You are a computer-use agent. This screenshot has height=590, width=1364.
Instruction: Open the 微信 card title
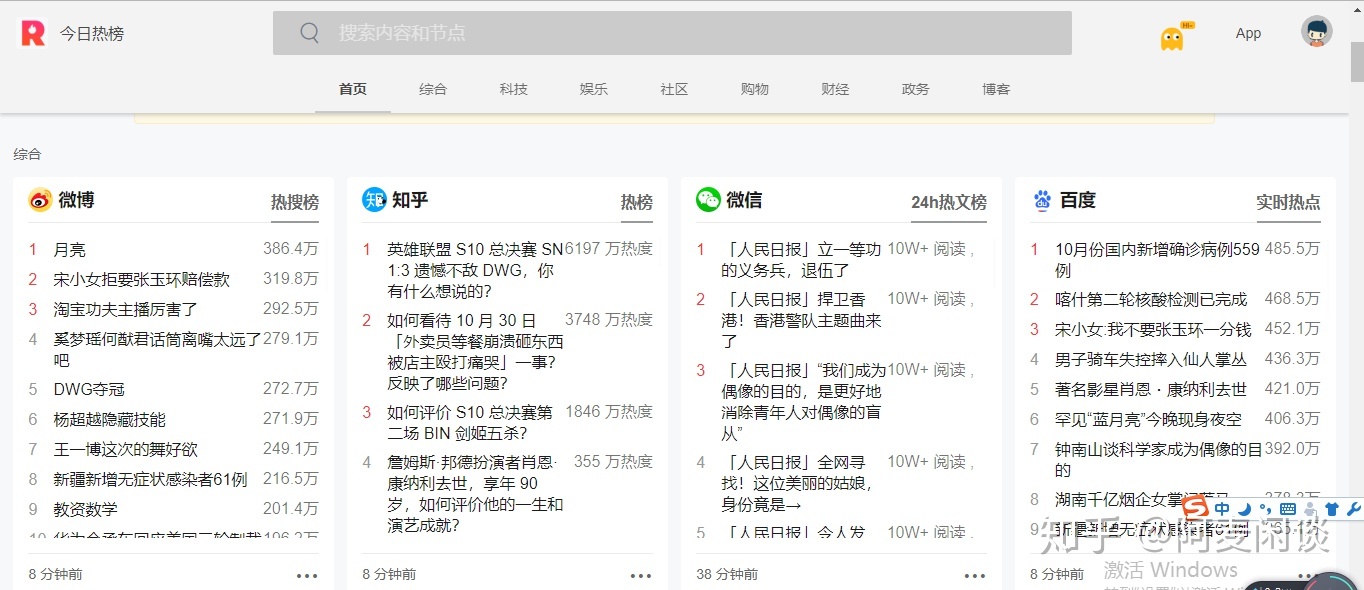(x=744, y=200)
